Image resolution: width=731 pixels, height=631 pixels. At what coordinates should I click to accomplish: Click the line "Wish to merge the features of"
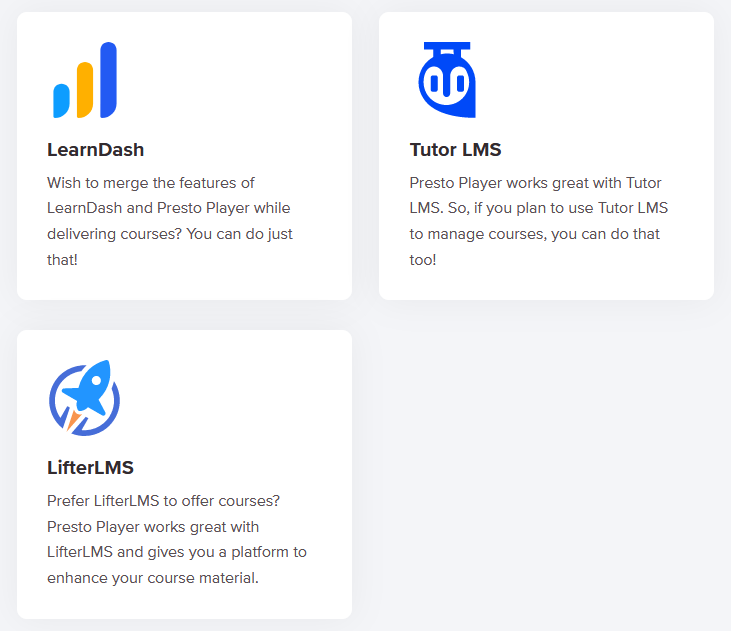151,183
